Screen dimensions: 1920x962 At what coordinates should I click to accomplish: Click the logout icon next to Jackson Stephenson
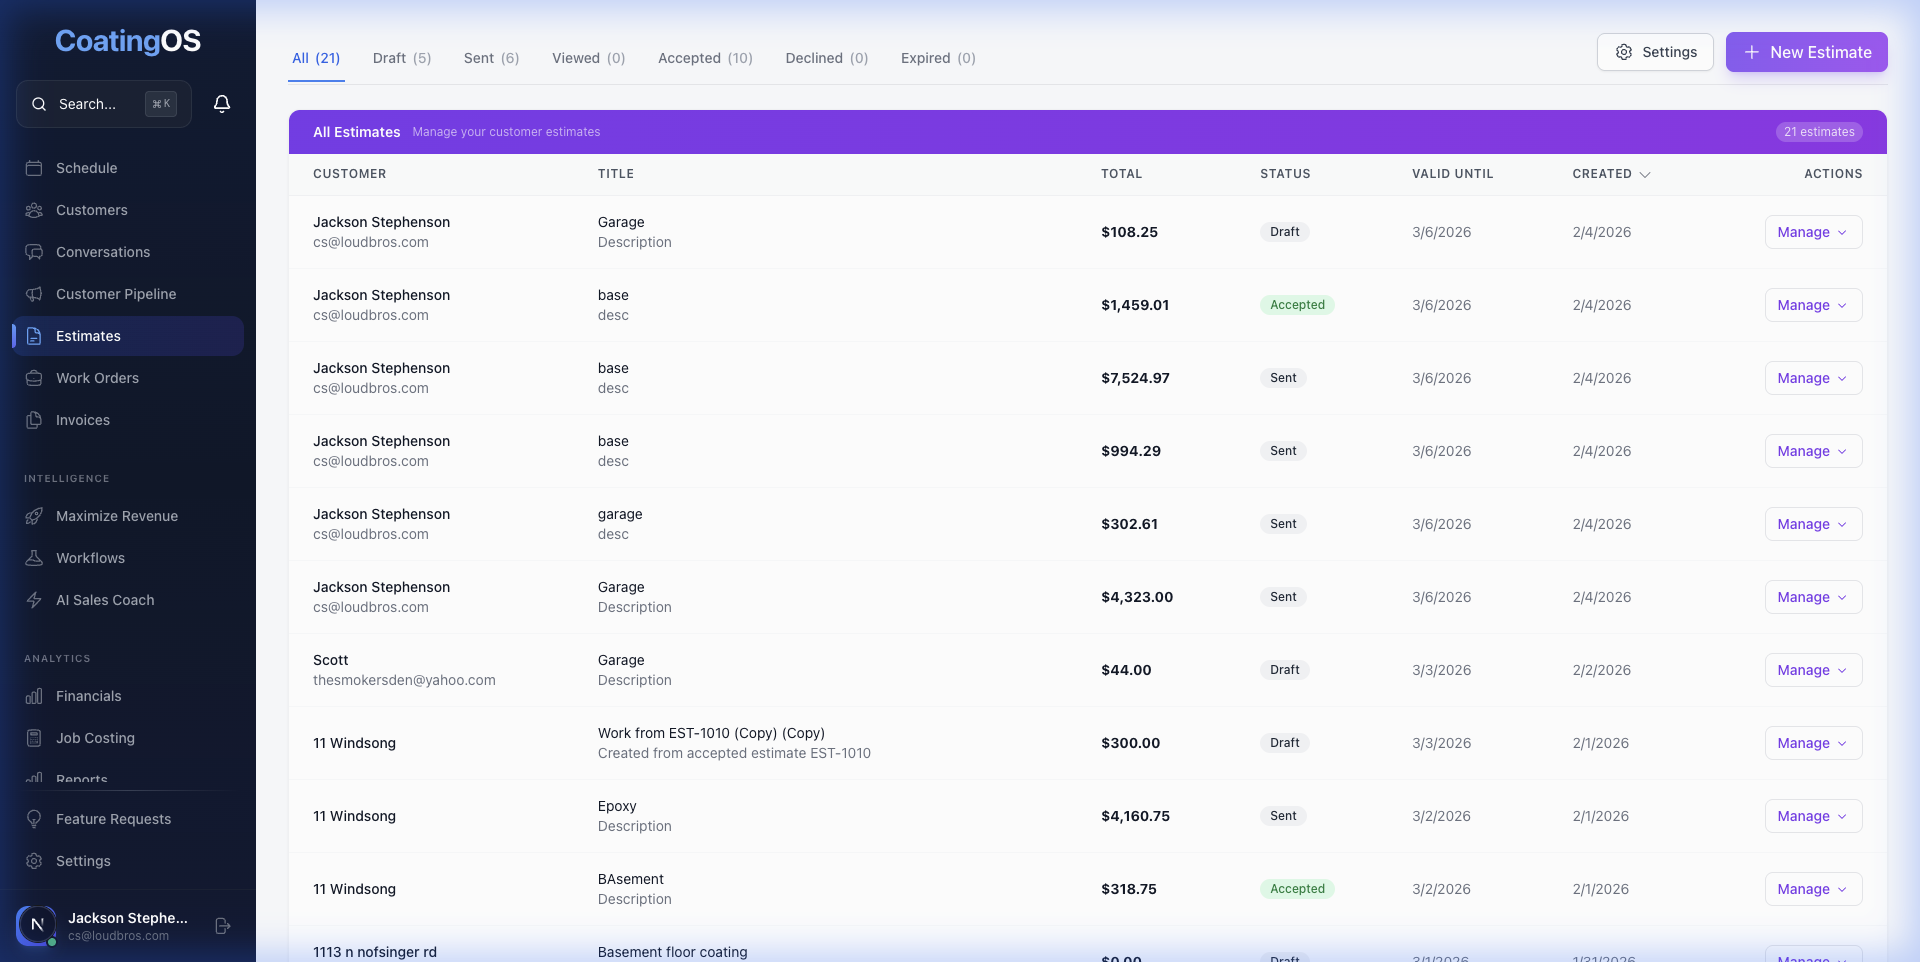222,926
